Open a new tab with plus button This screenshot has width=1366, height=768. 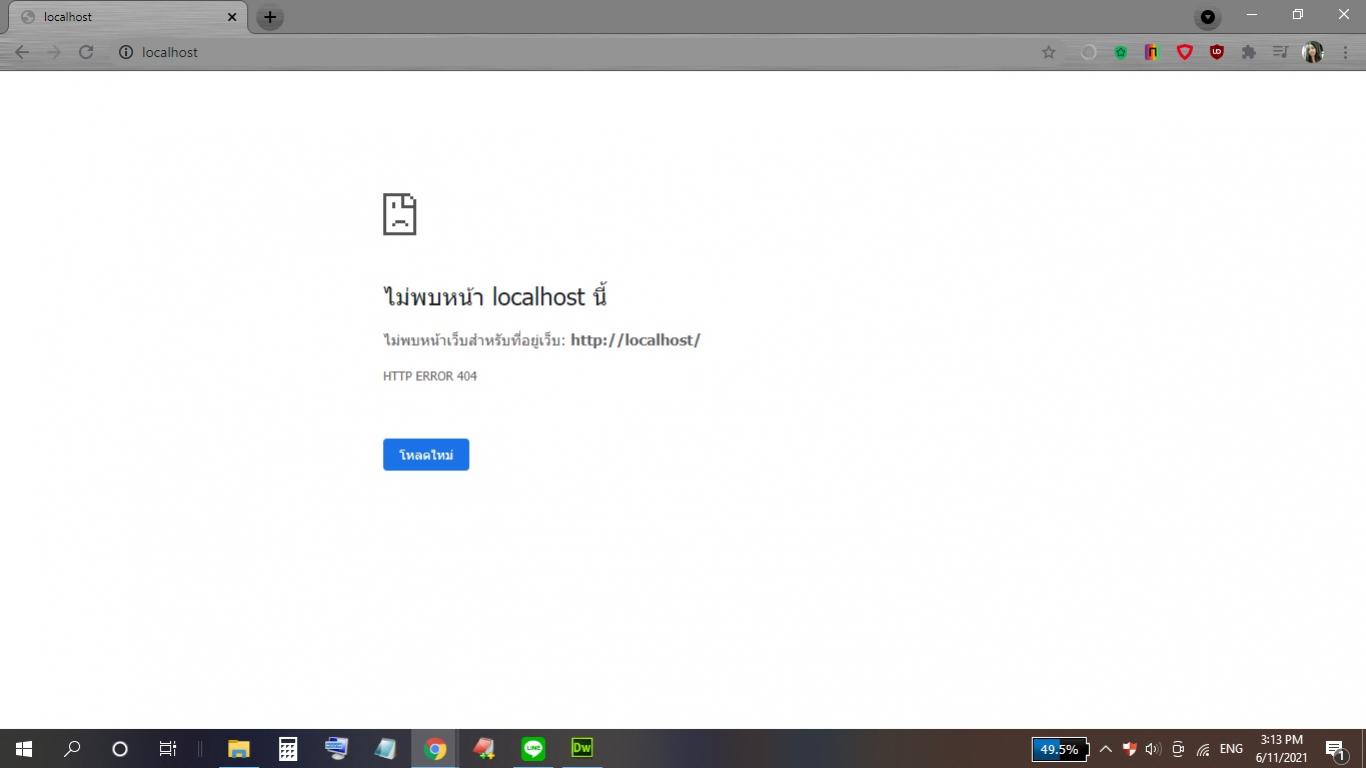[270, 17]
